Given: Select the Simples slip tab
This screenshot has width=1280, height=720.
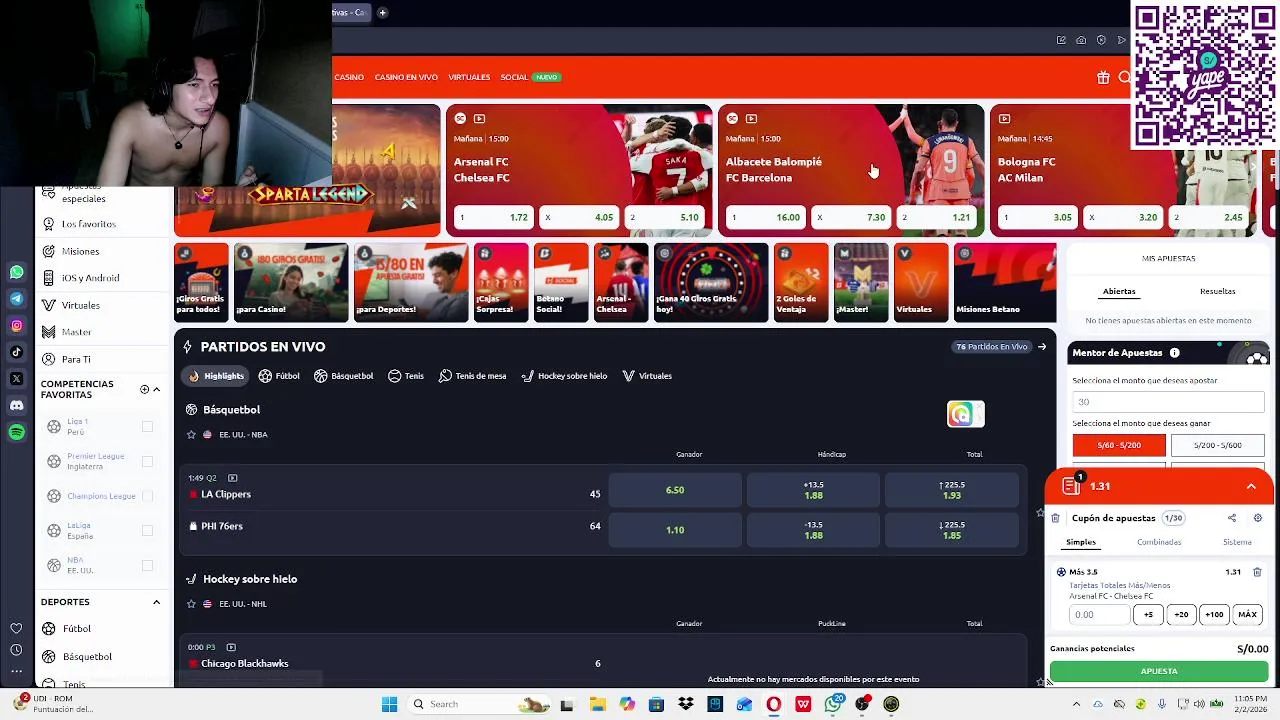Looking at the screenshot, I should point(1080,542).
